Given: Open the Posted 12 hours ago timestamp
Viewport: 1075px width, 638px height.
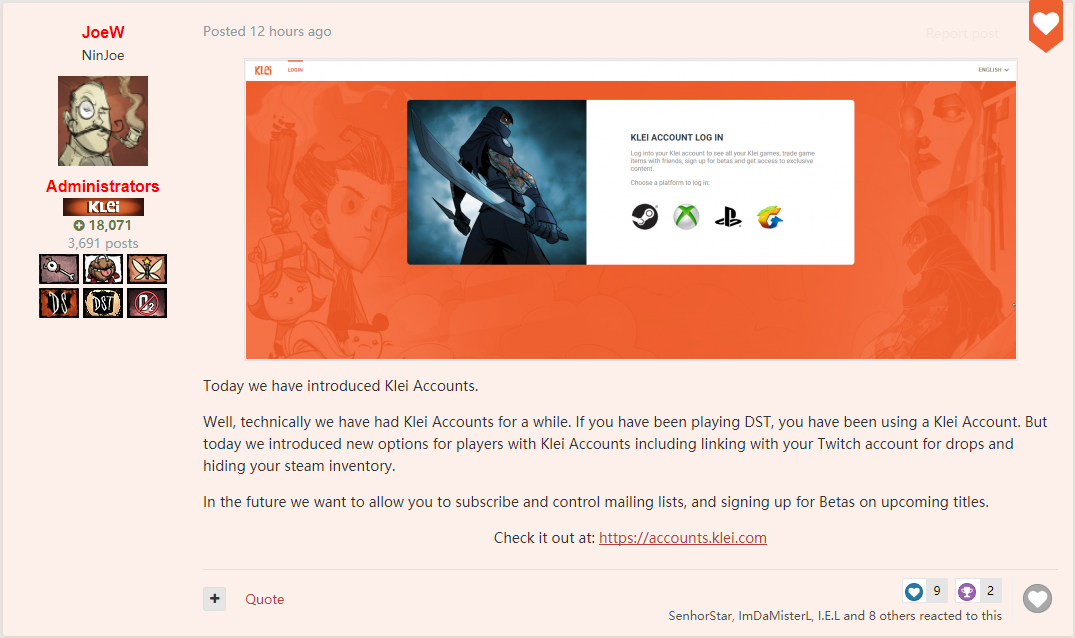Looking at the screenshot, I should coord(267,32).
